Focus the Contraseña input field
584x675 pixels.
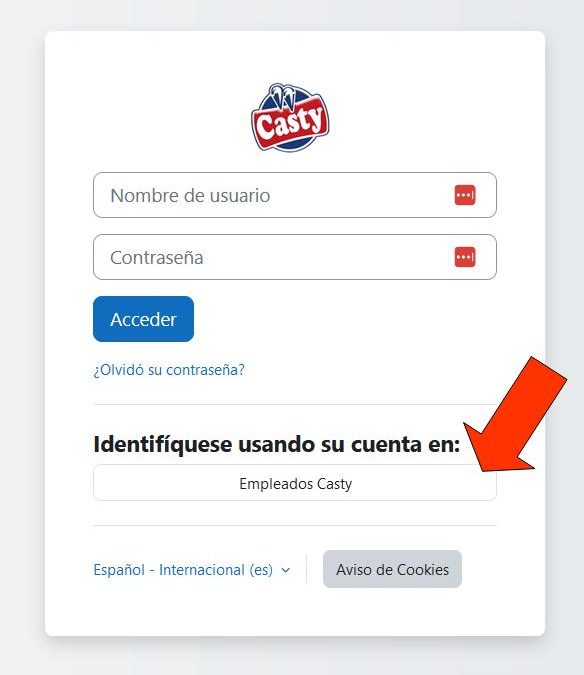[295, 257]
